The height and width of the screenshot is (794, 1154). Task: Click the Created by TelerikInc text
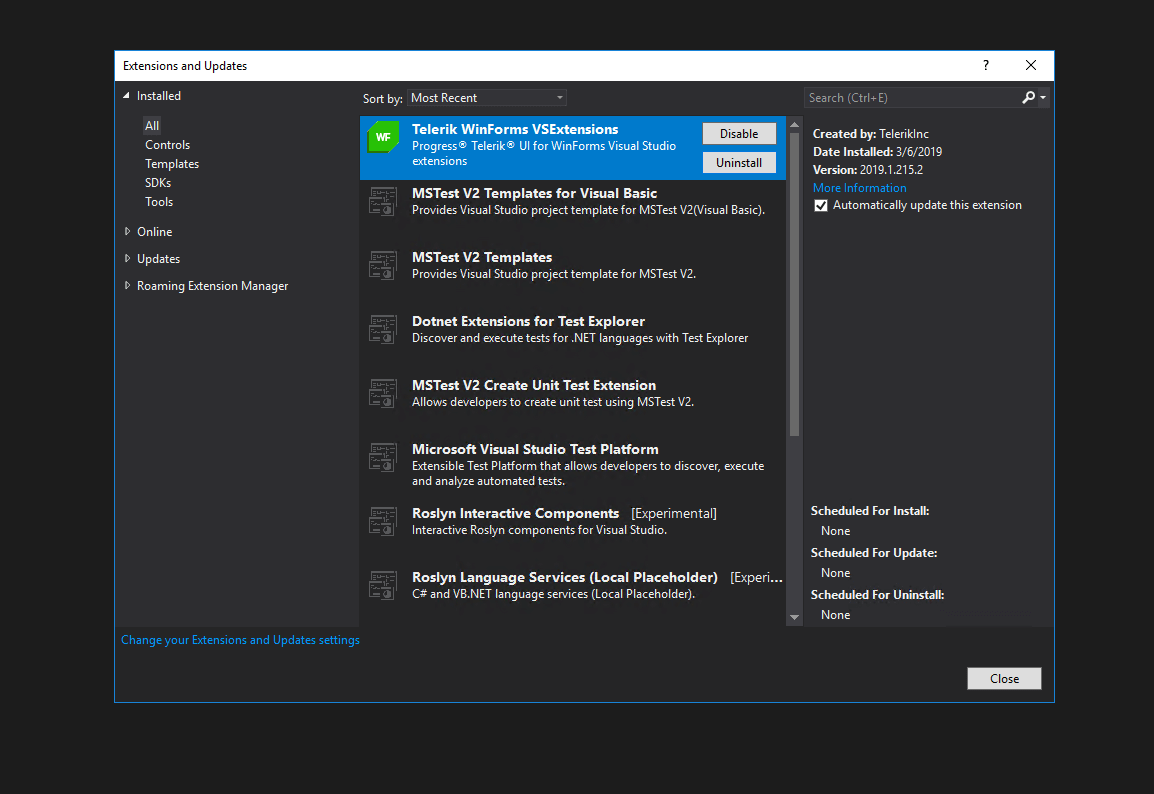click(871, 134)
